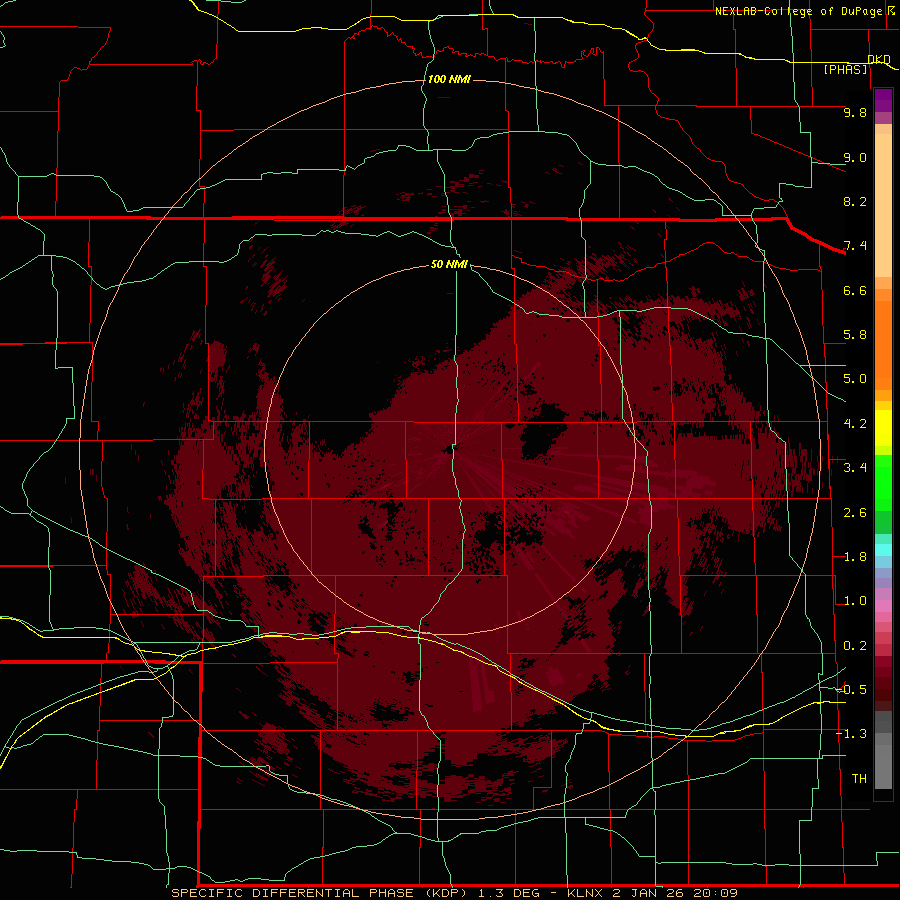Click the 9.0 color scale value
This screenshot has width=900, height=900.
[855, 157]
